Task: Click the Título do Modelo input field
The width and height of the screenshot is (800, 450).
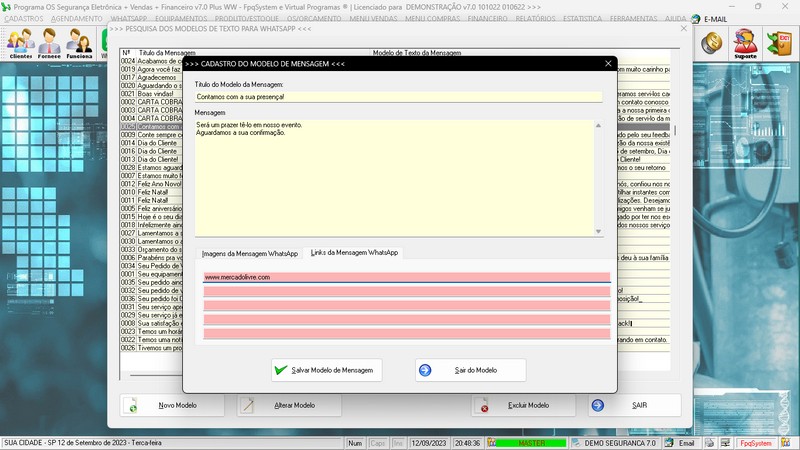Action: pos(398,96)
